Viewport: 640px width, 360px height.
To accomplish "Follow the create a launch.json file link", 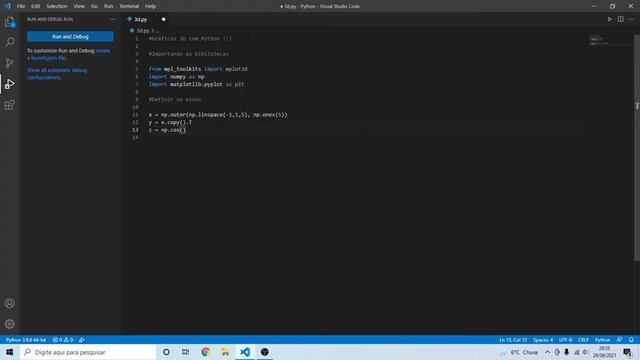I will click(69, 54).
